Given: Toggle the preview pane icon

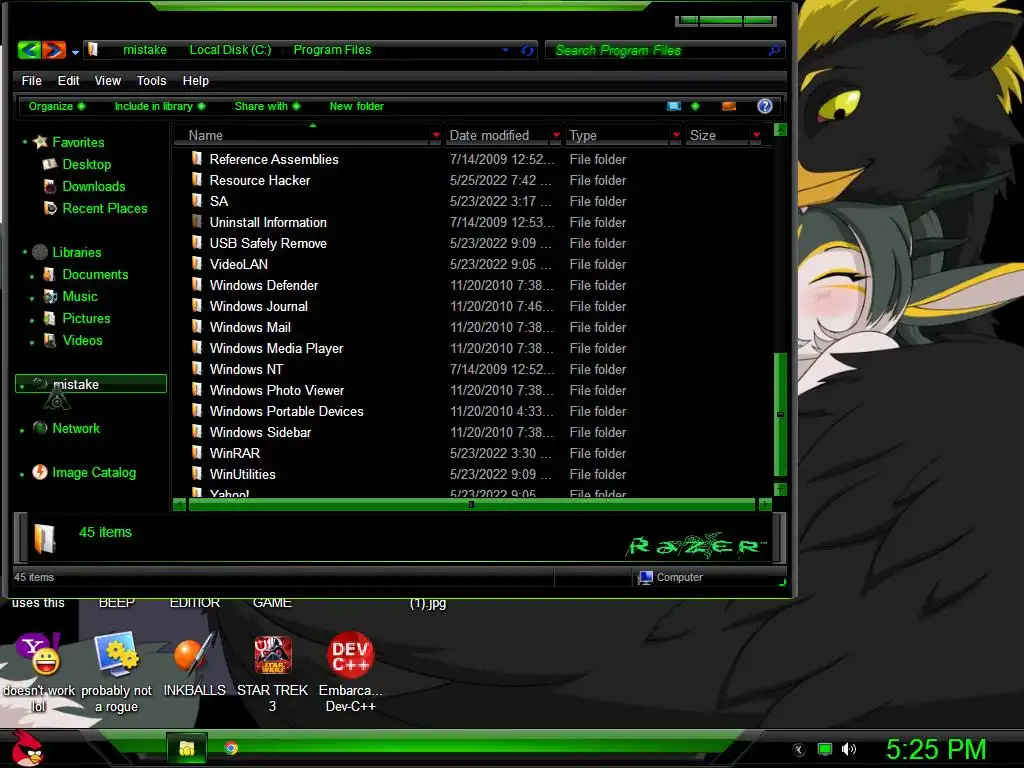Looking at the screenshot, I should coord(729,106).
